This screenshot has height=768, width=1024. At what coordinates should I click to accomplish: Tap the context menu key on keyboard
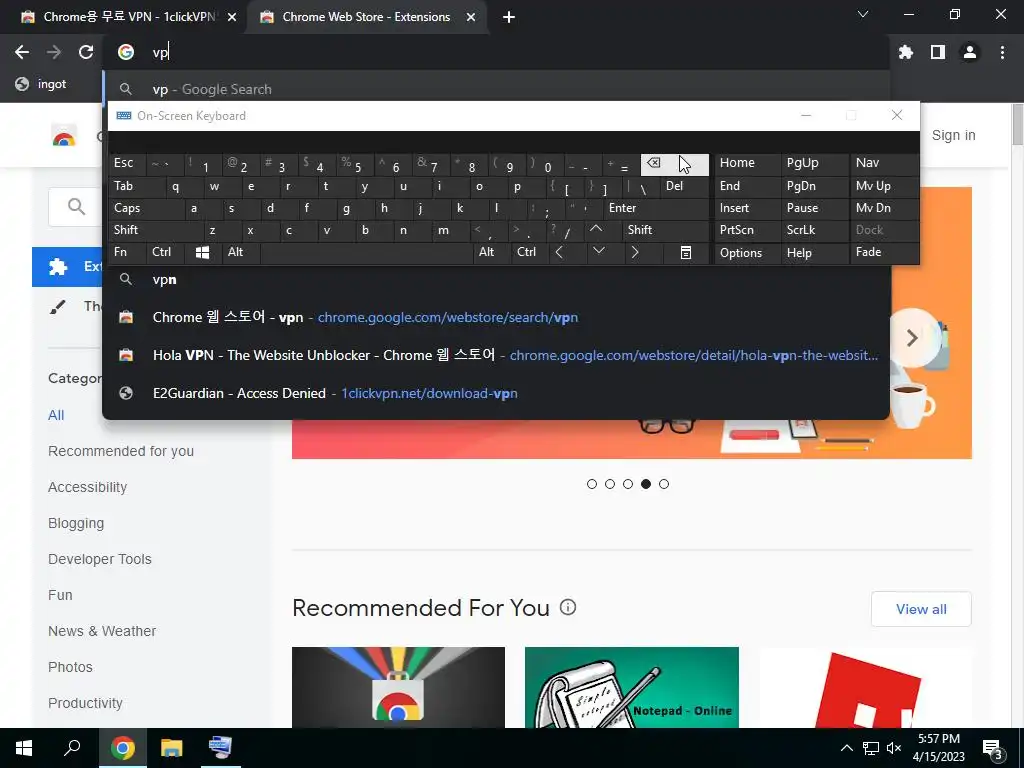[x=686, y=253]
